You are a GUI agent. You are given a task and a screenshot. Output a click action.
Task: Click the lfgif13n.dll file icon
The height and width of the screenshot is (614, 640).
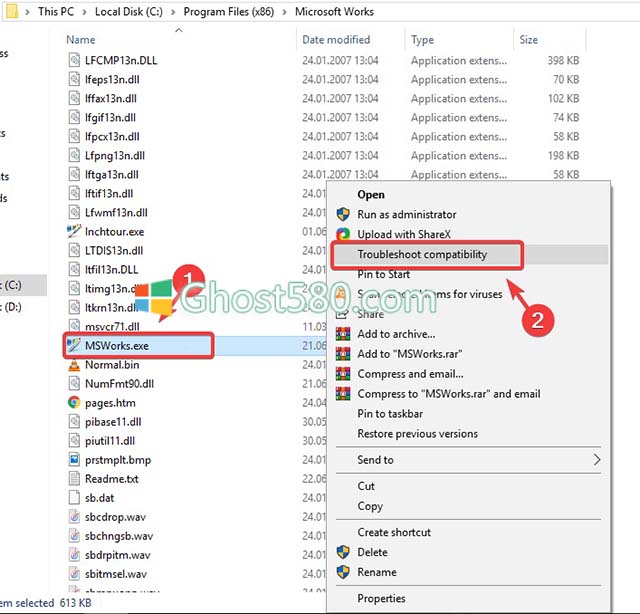74,117
